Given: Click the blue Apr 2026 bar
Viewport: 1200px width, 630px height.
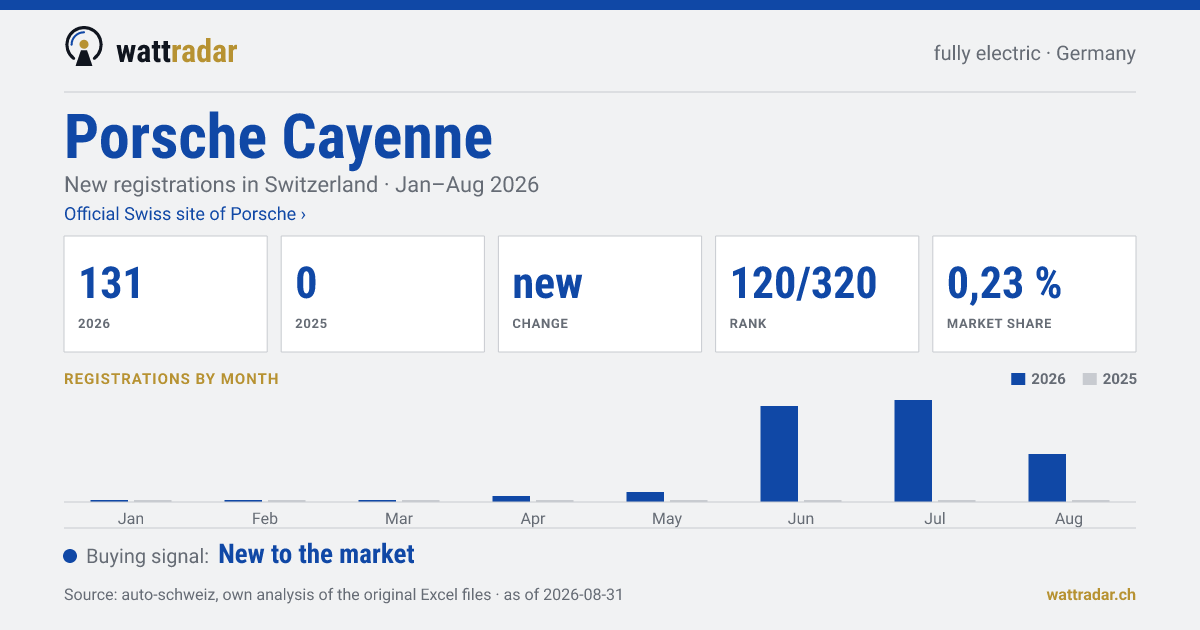Looking at the screenshot, I should (511, 498).
